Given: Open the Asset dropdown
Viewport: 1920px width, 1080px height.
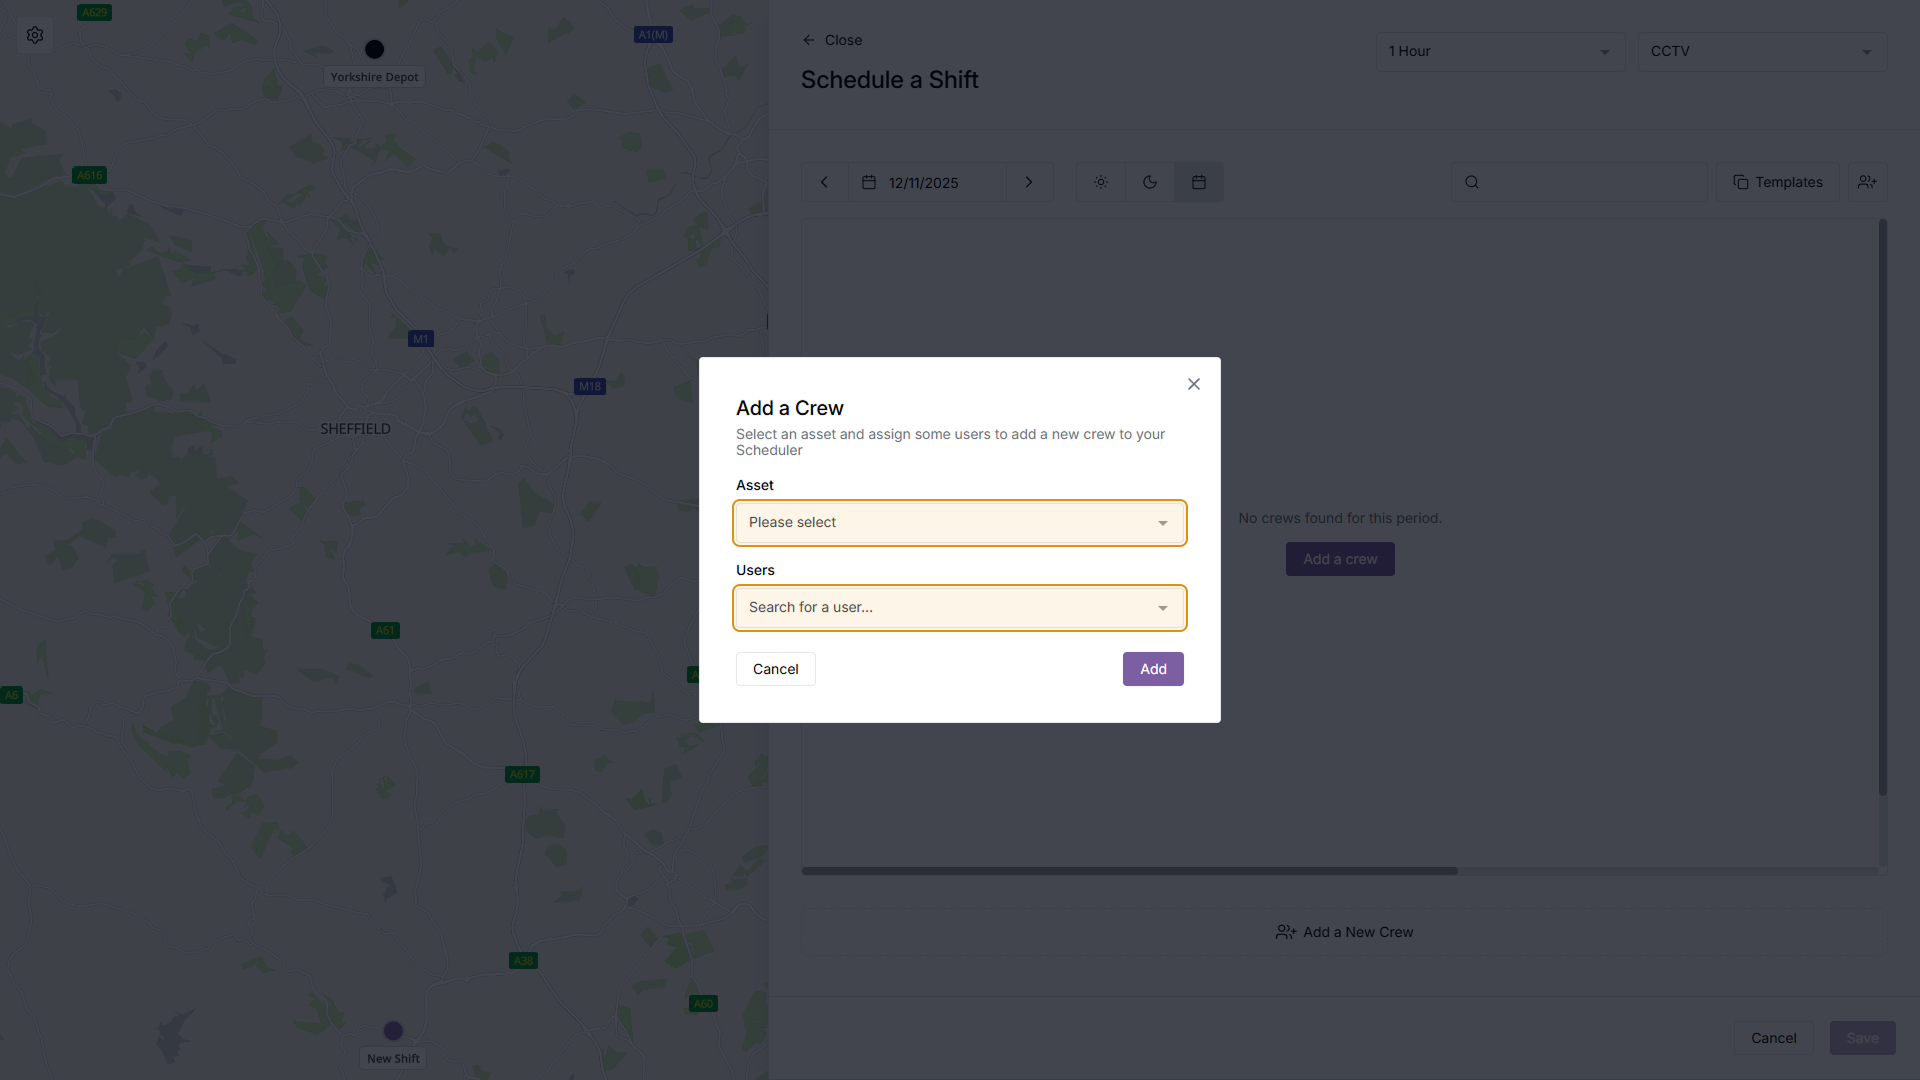Looking at the screenshot, I should [x=960, y=523].
